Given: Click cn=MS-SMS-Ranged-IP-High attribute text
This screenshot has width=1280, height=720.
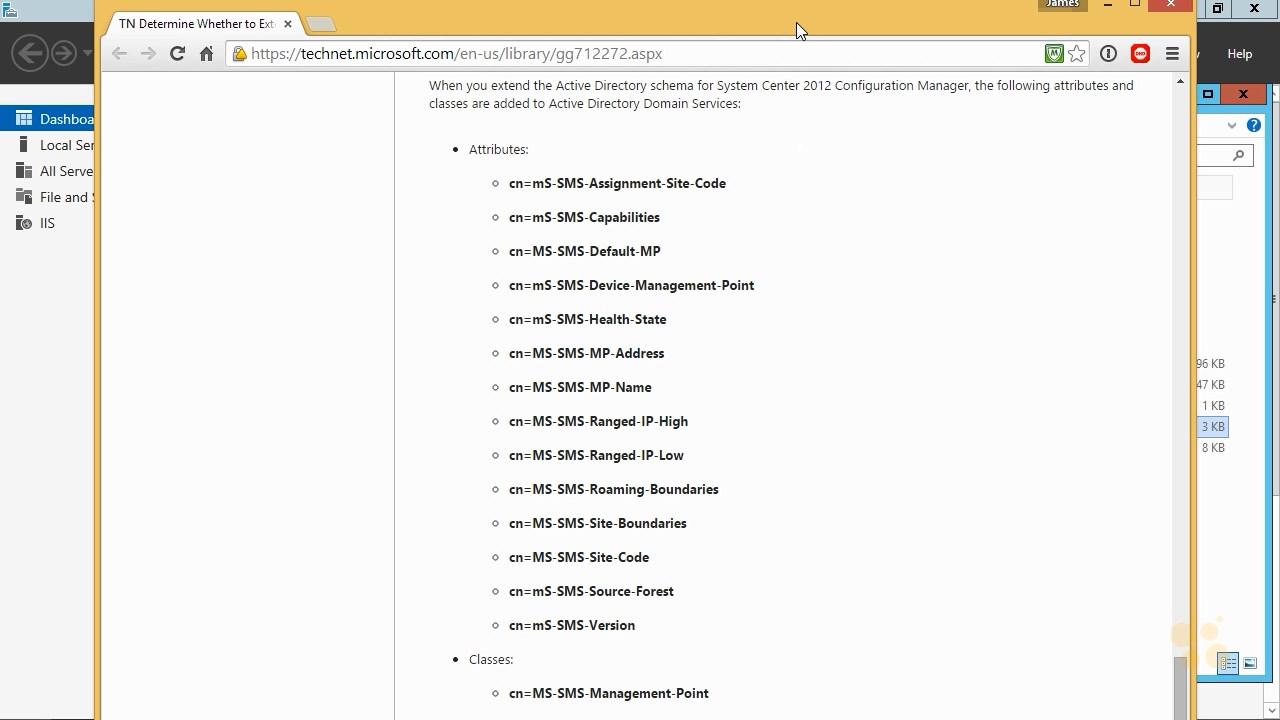Looking at the screenshot, I should tap(598, 421).
